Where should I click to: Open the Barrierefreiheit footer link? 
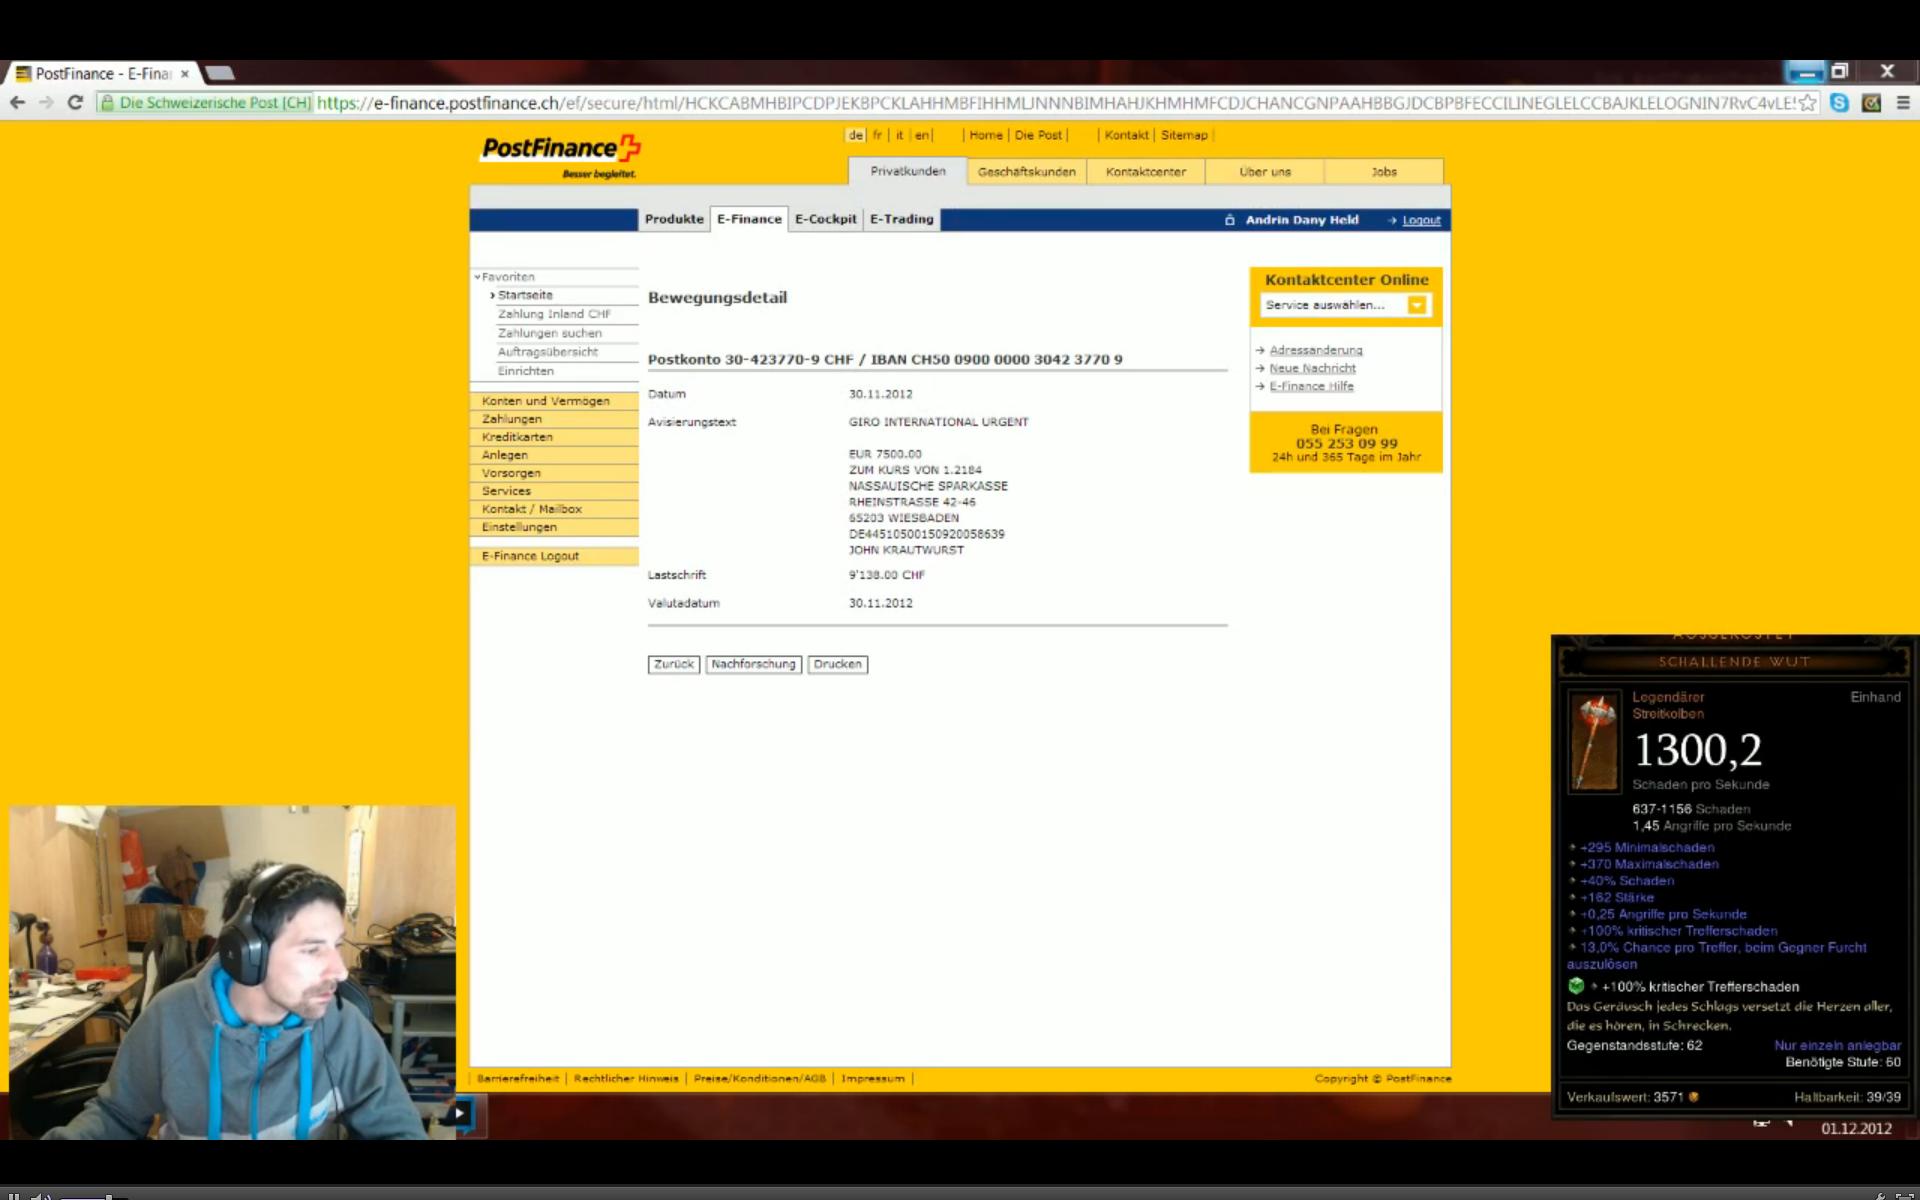(518, 1078)
